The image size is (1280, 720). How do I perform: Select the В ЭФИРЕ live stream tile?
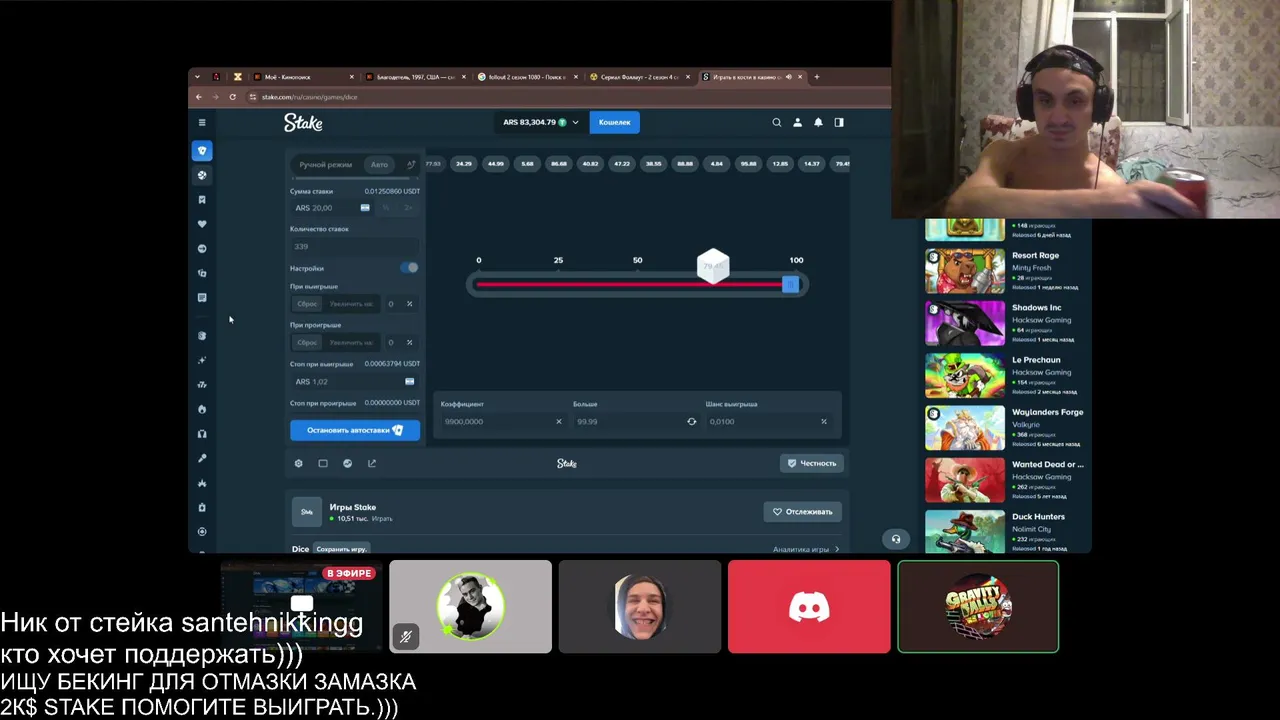(x=301, y=607)
